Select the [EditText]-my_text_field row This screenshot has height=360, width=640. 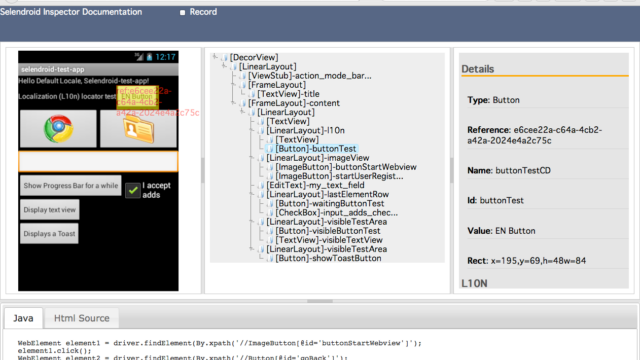pyautogui.click(x=315, y=185)
